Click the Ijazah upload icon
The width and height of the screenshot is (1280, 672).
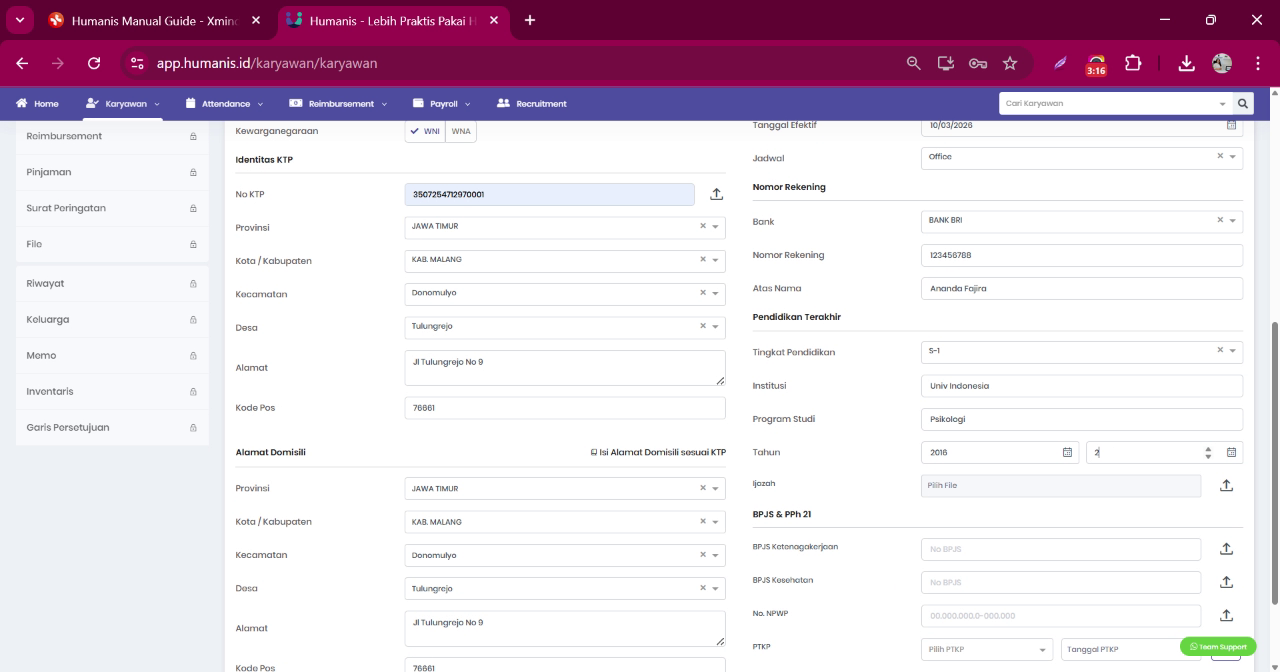[1226, 485]
